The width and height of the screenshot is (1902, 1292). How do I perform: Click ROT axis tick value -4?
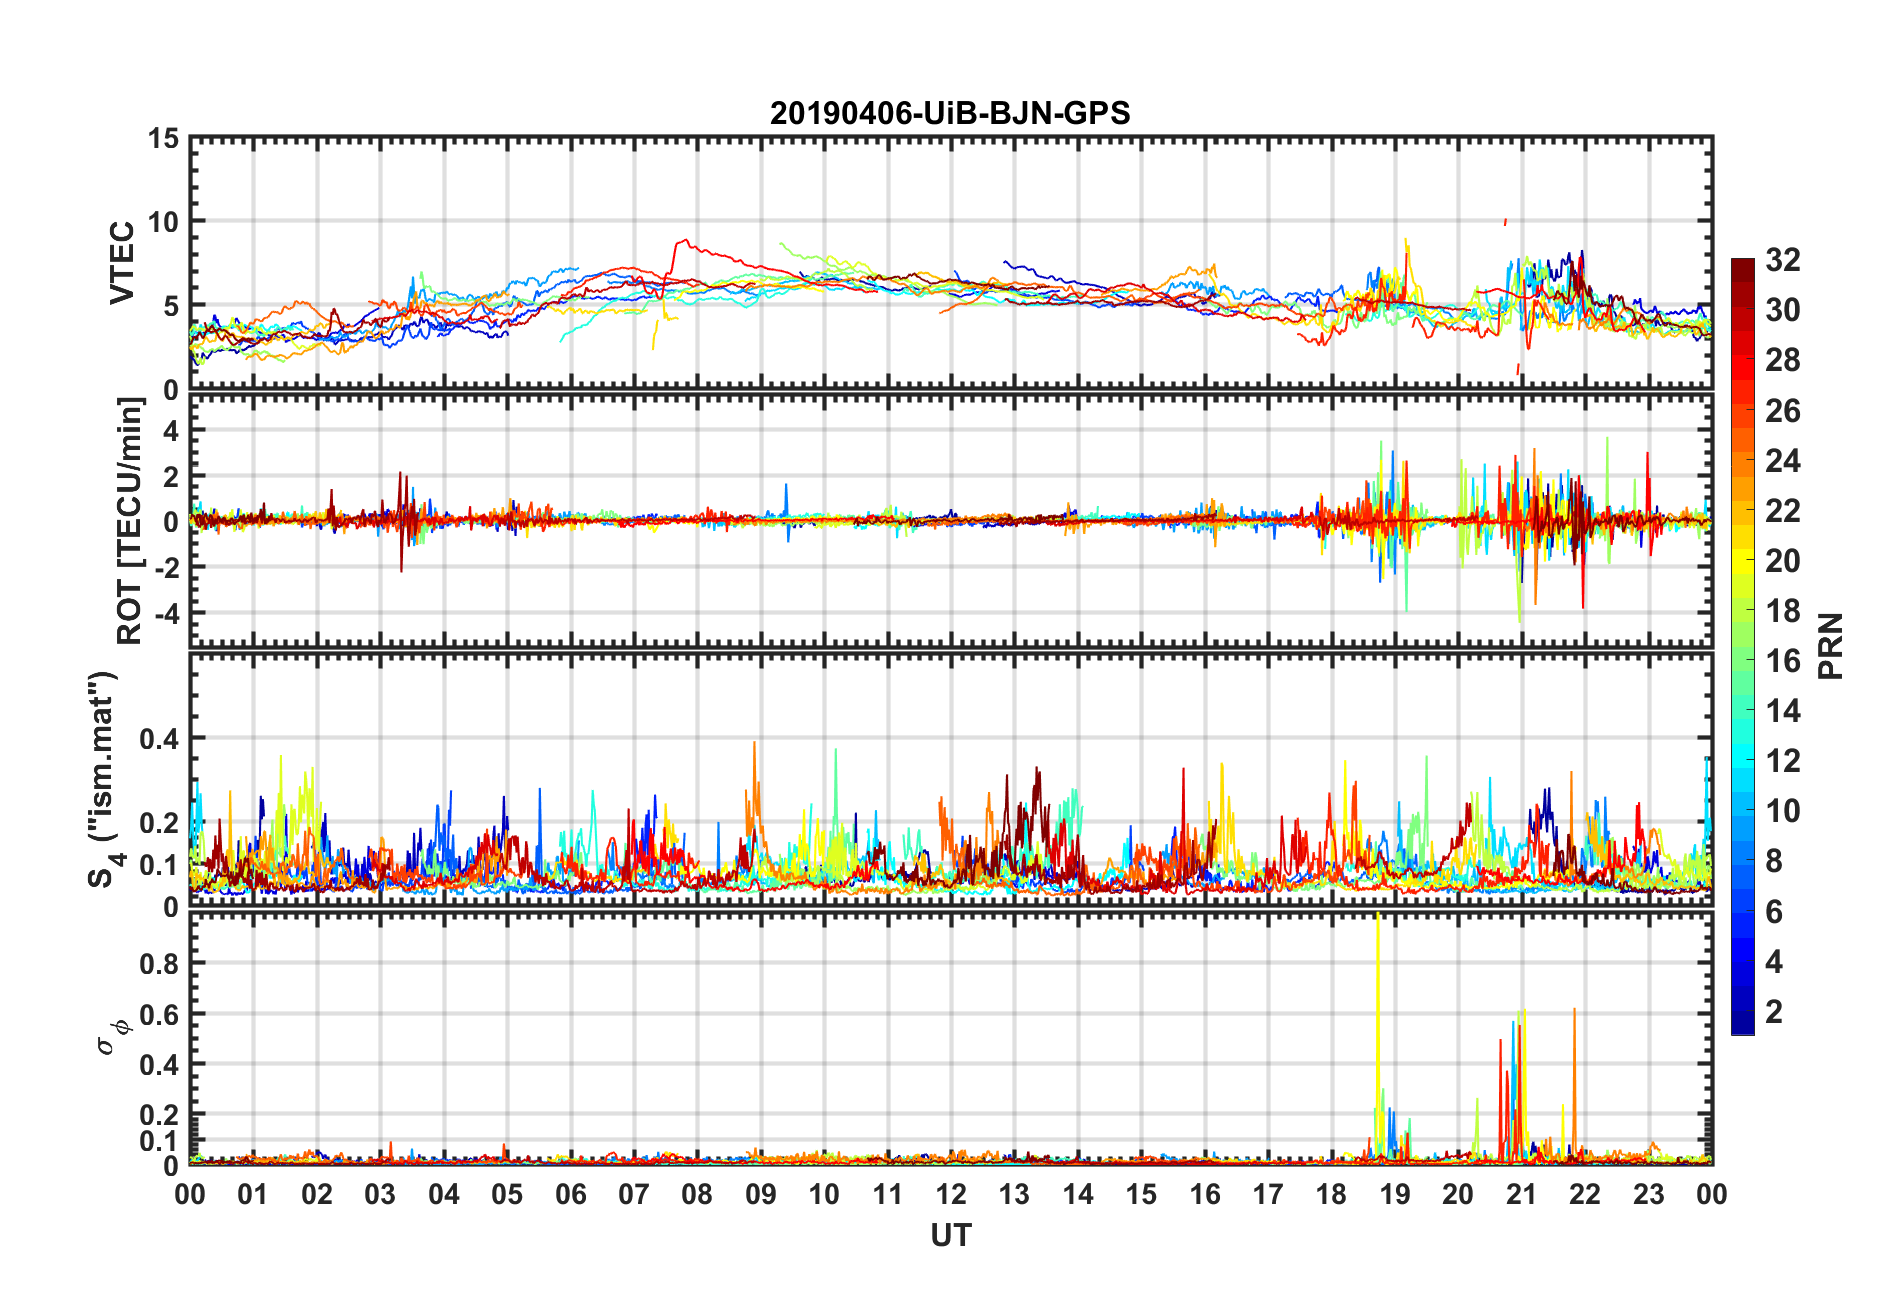pyautogui.click(x=167, y=612)
